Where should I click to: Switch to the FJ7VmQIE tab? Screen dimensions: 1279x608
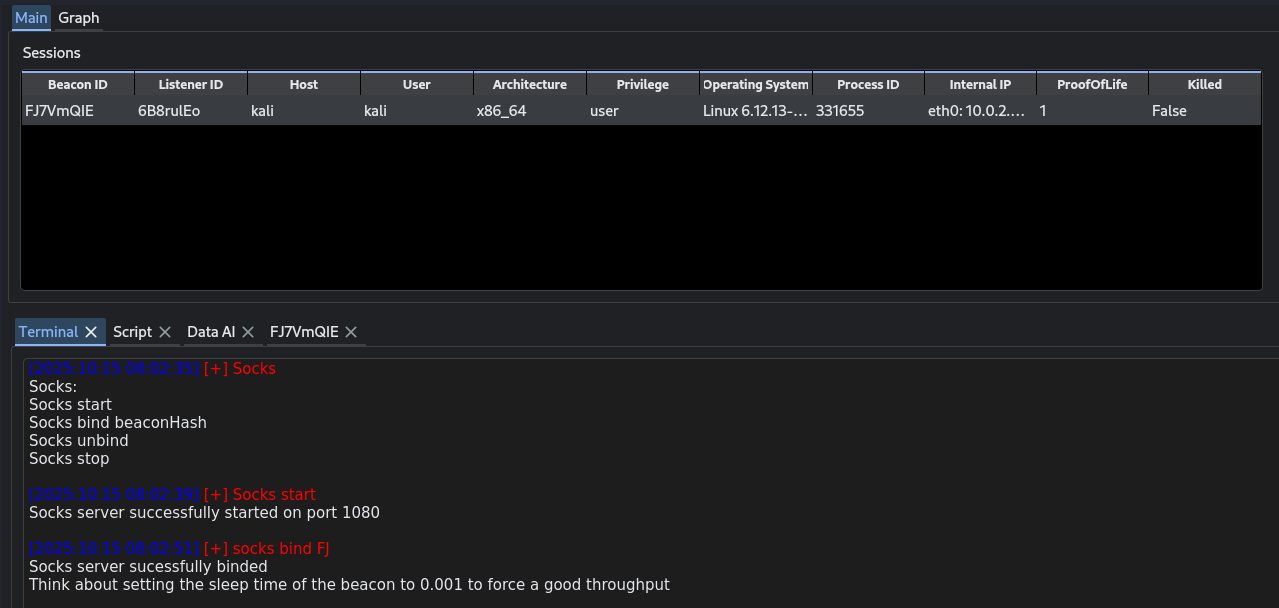pos(304,332)
